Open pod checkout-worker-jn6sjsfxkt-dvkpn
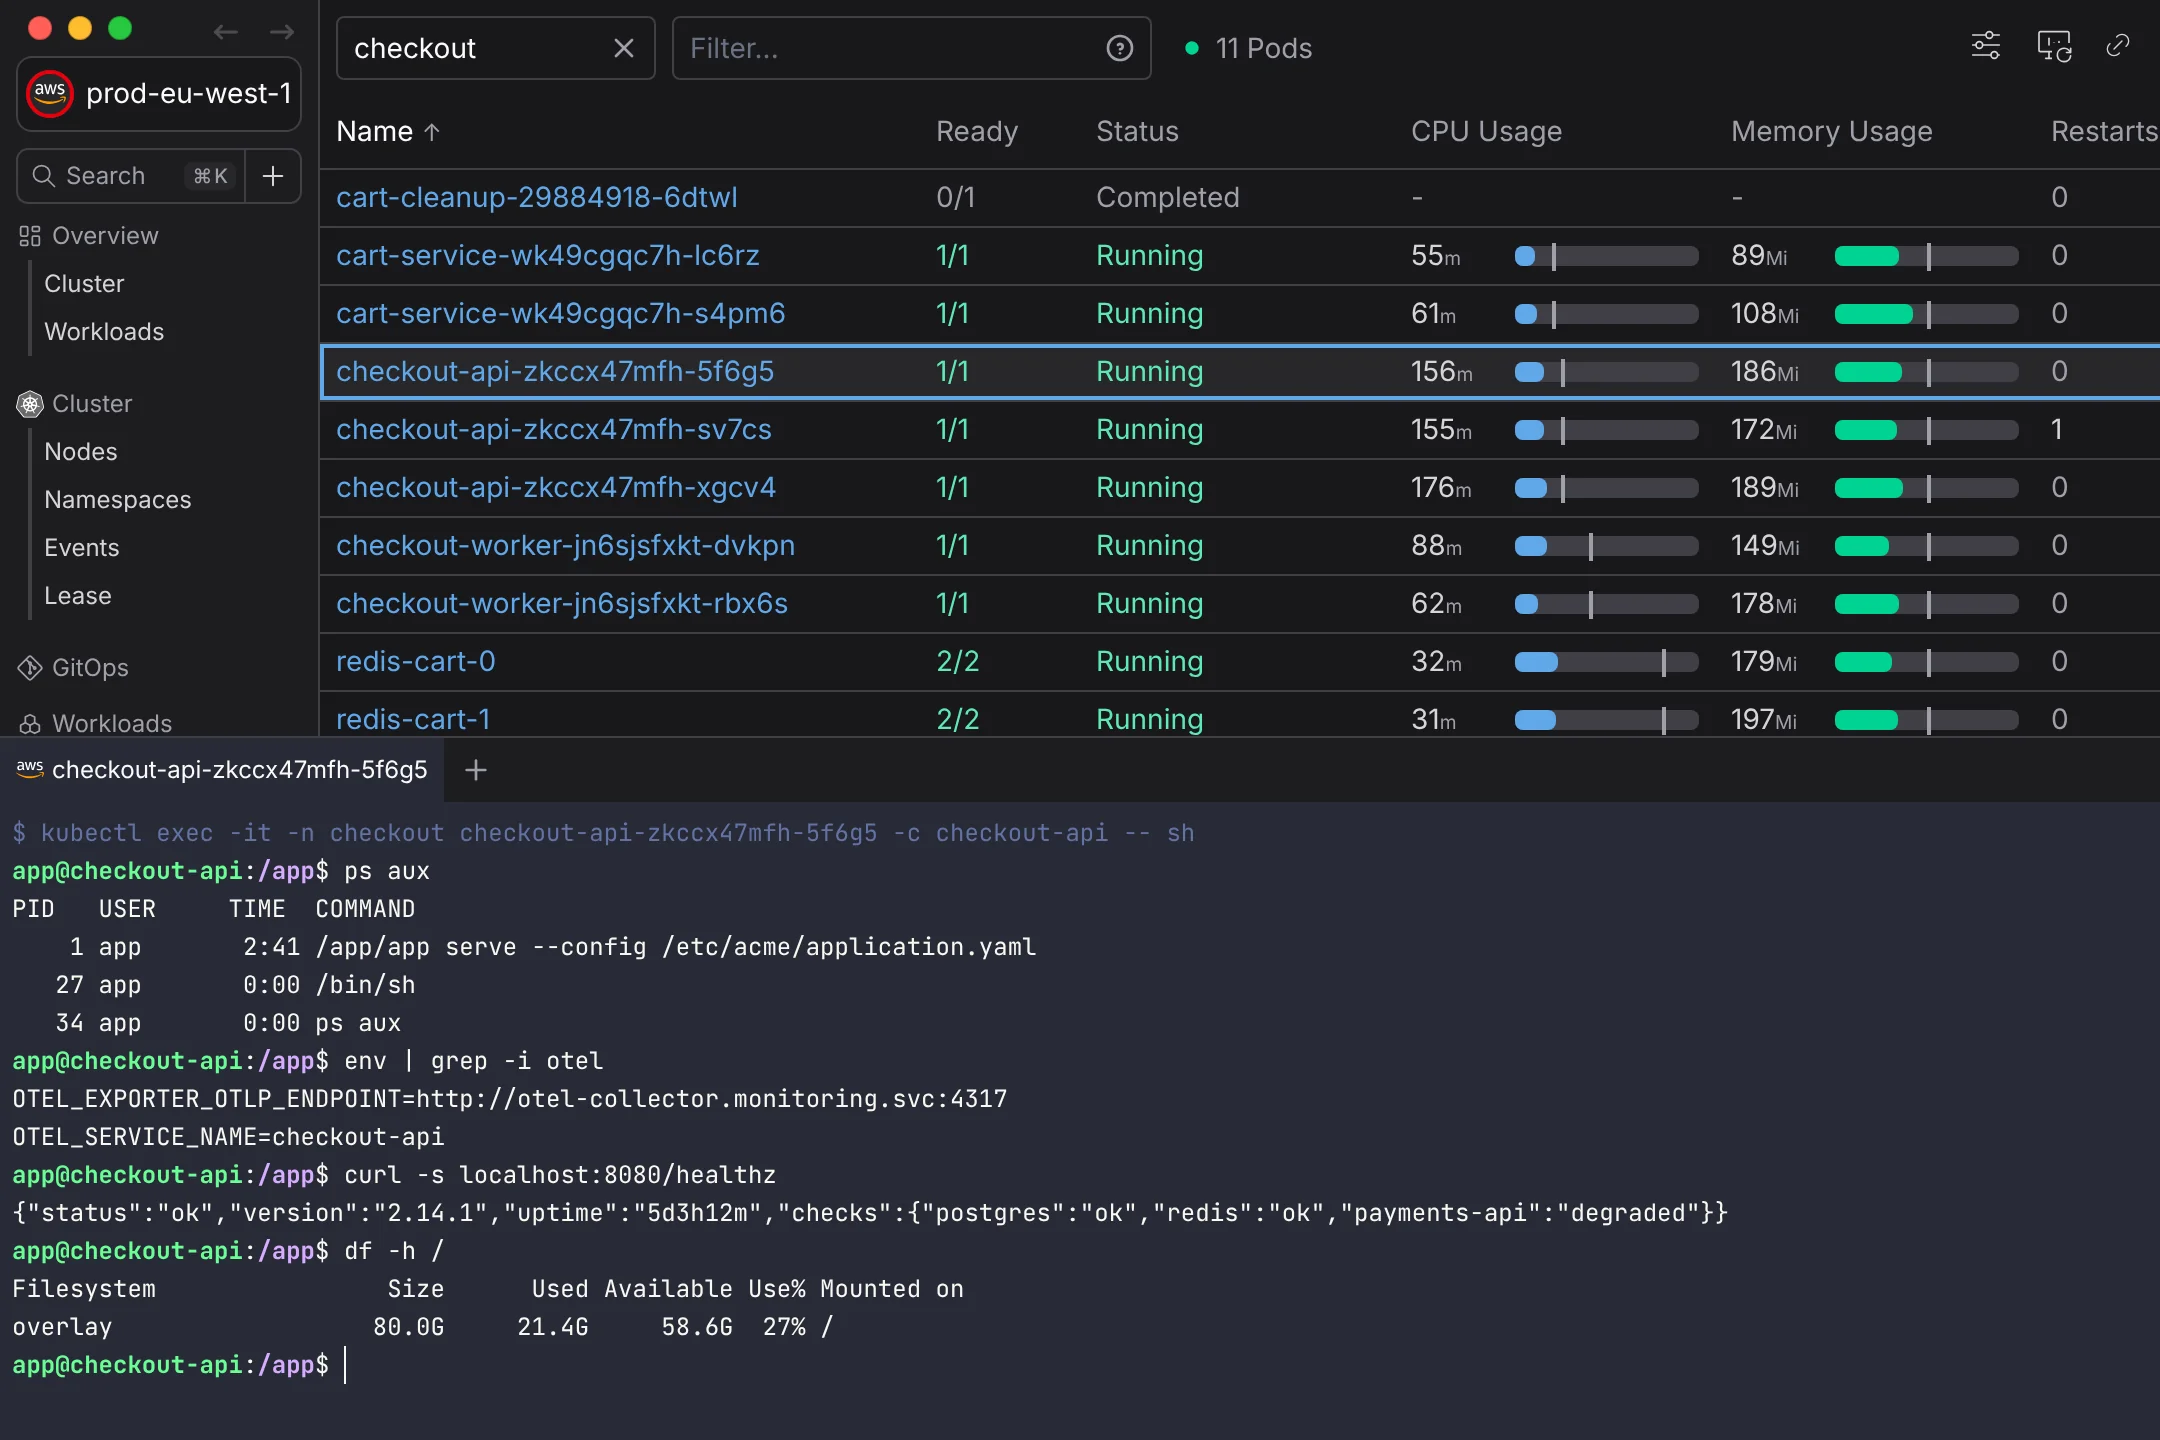 [566, 546]
